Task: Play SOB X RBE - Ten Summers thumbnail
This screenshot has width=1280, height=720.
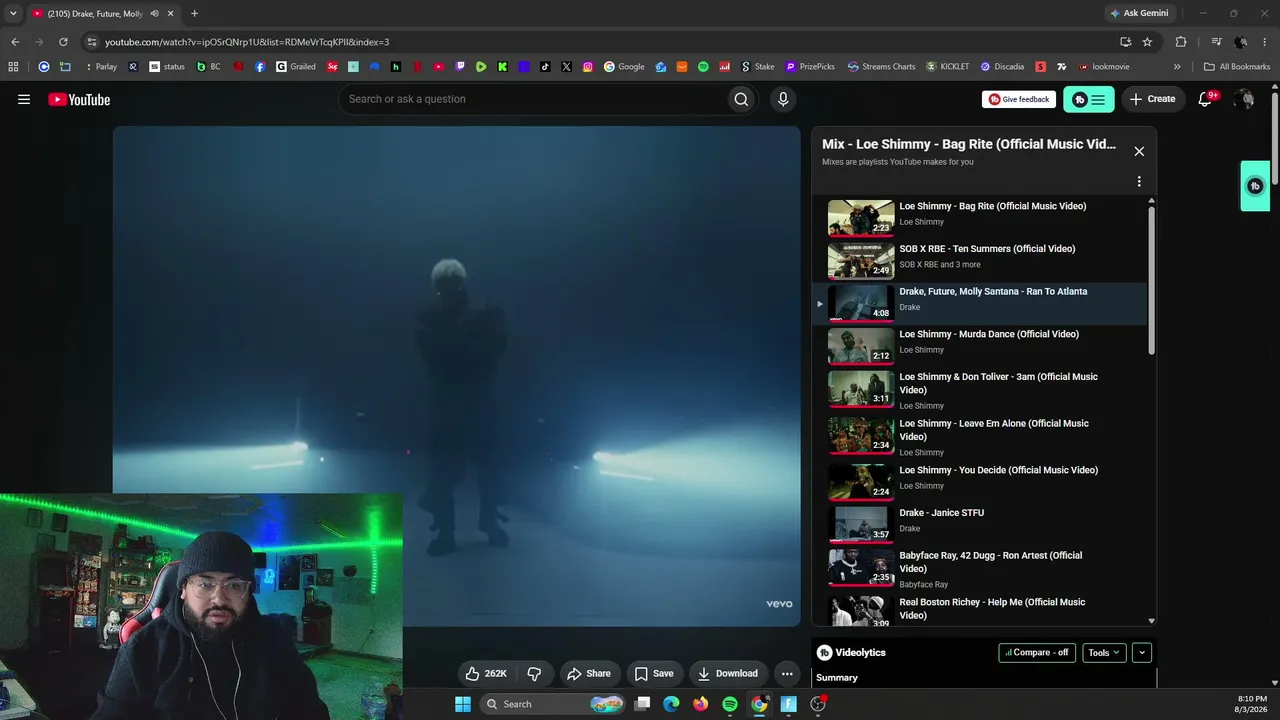Action: pyautogui.click(x=861, y=260)
